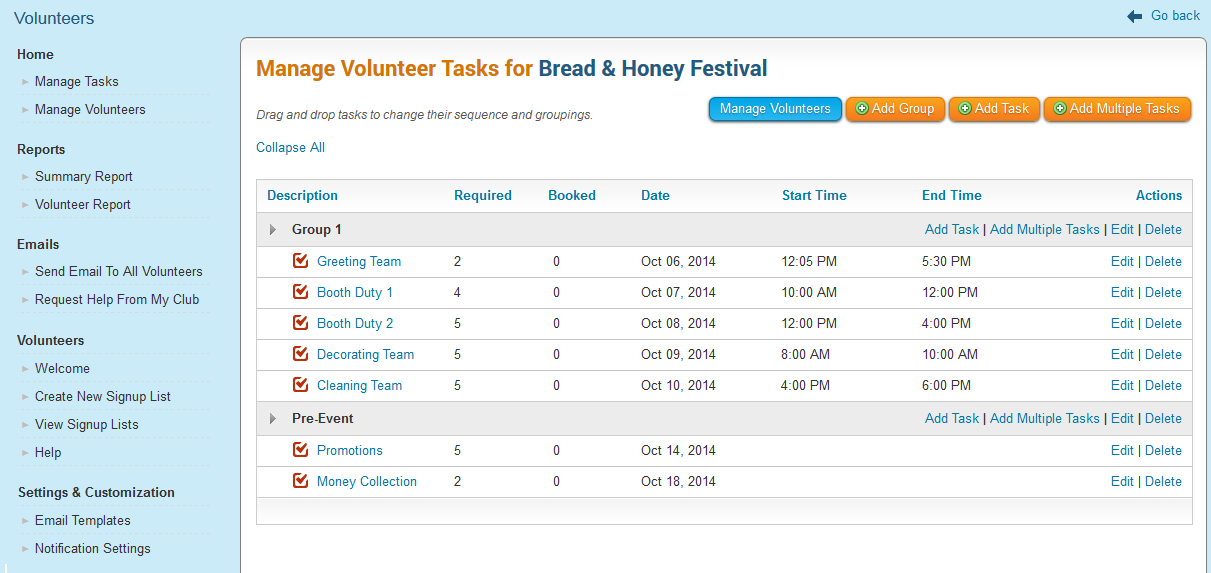
Task: Open the Promotions task link
Action: (350, 451)
